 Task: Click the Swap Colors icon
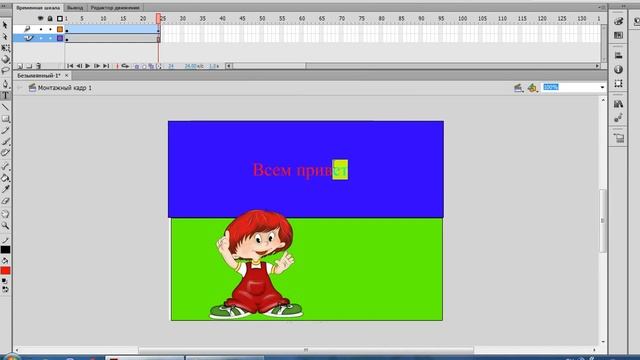tap(5, 289)
